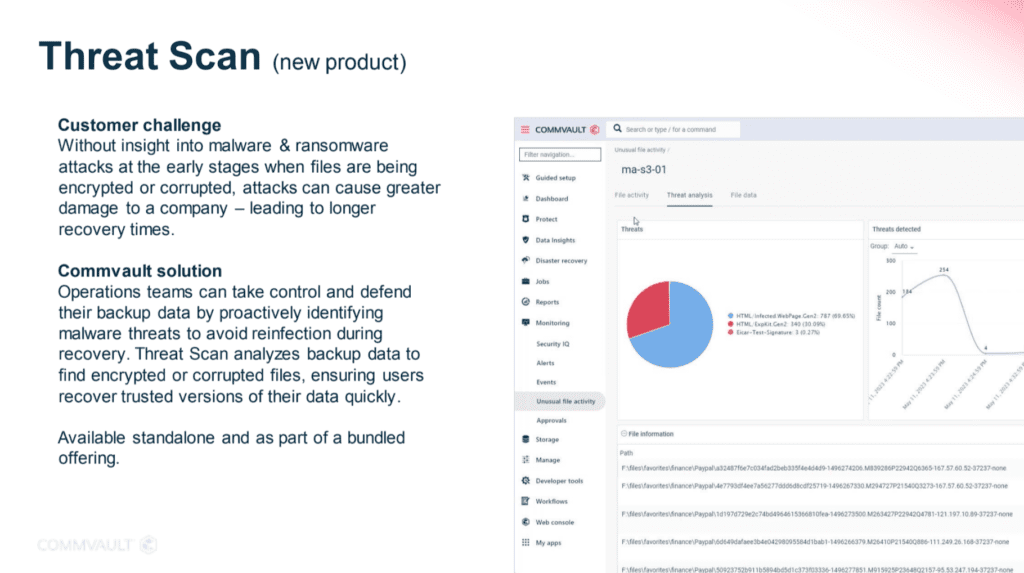The height and width of the screenshot is (573, 1024).
Task: Switch to the File activity tab
Action: pos(632,195)
